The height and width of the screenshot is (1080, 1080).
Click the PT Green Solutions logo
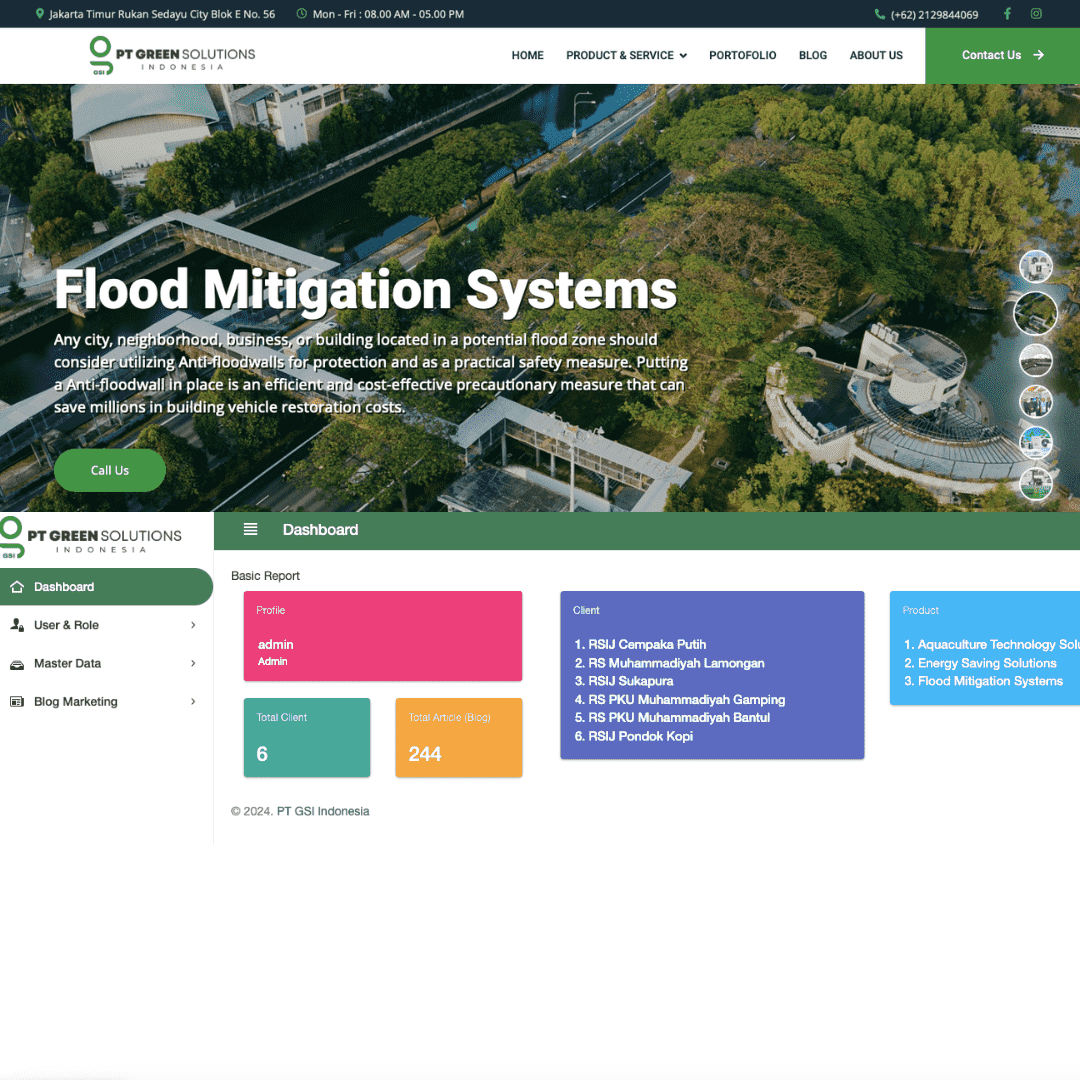pos(170,55)
